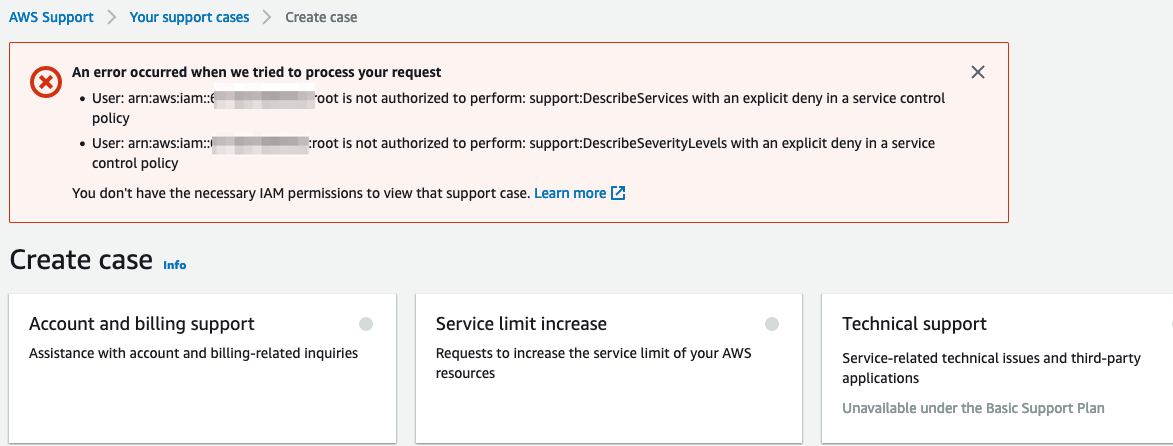Click 'An error occurred' alert heading

257,73
